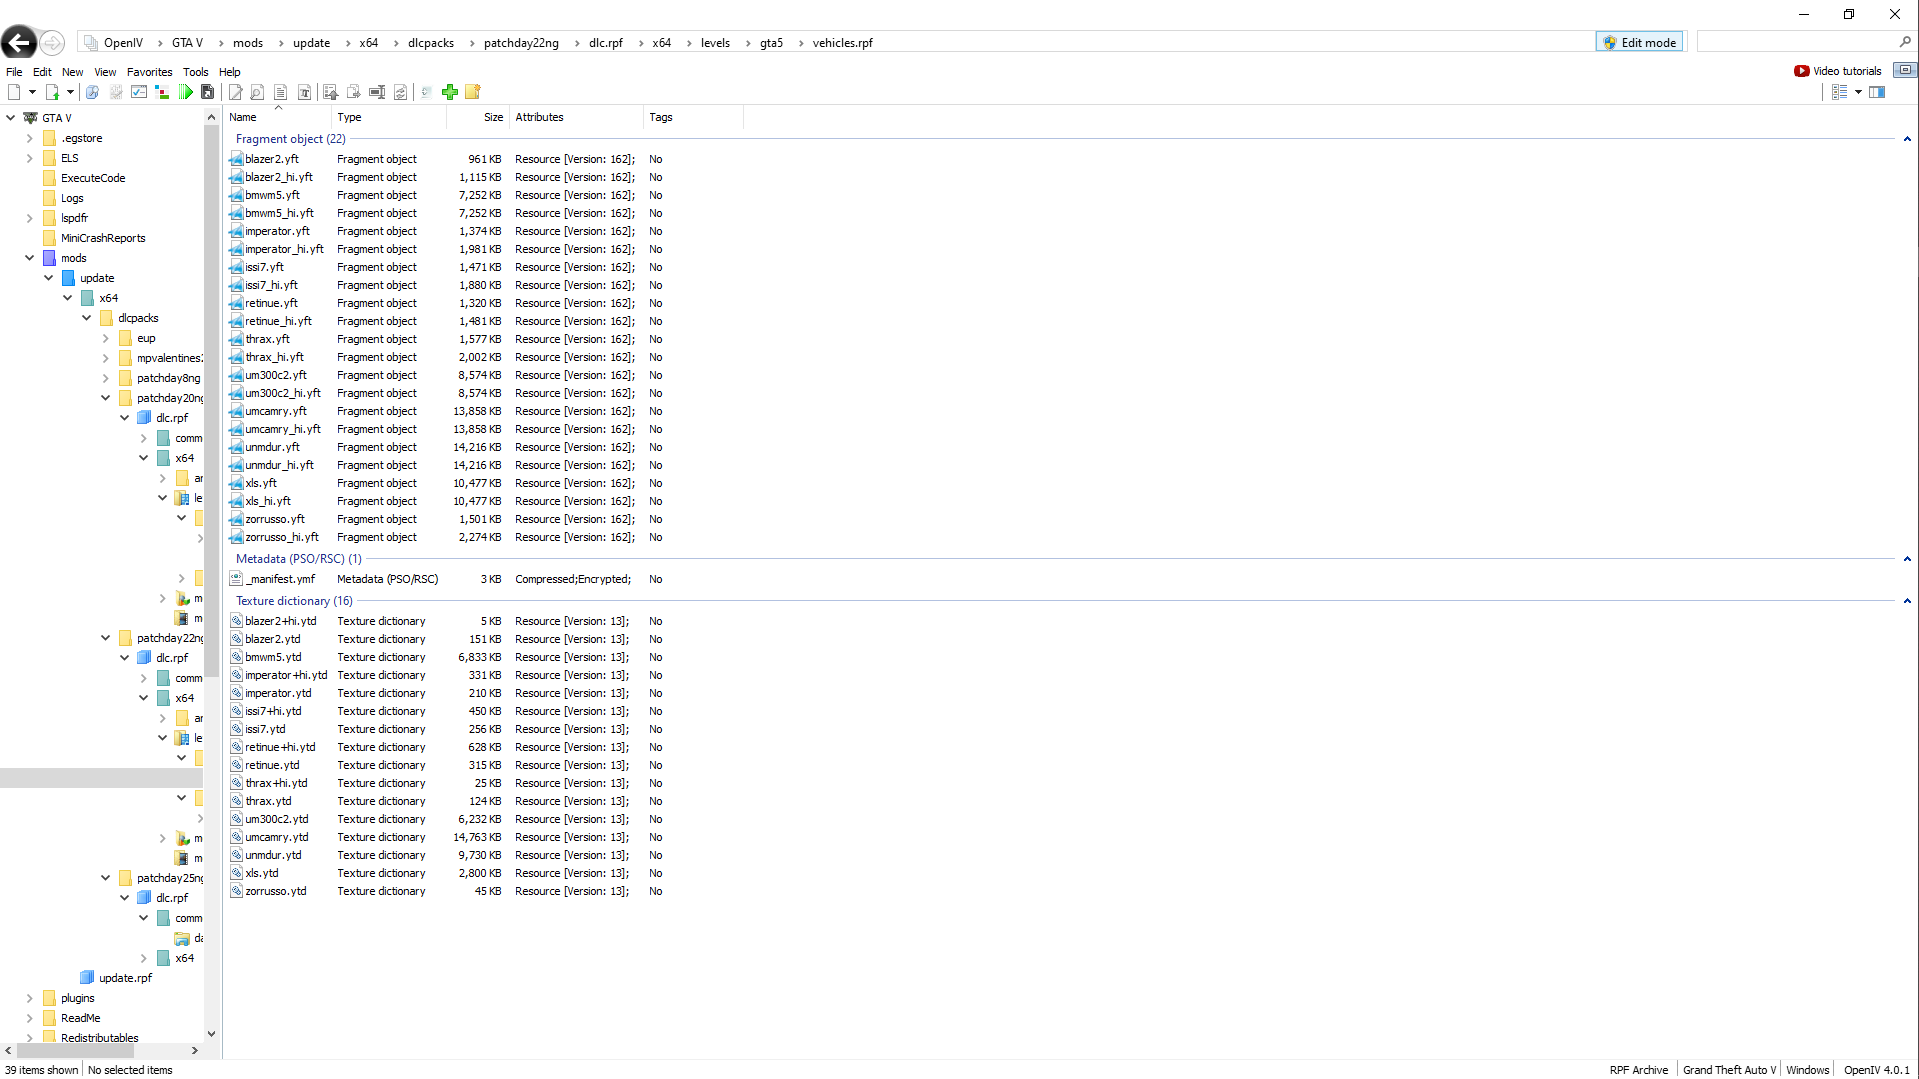Open the File menu
Screen dimensions: 1919x1079
[14, 72]
